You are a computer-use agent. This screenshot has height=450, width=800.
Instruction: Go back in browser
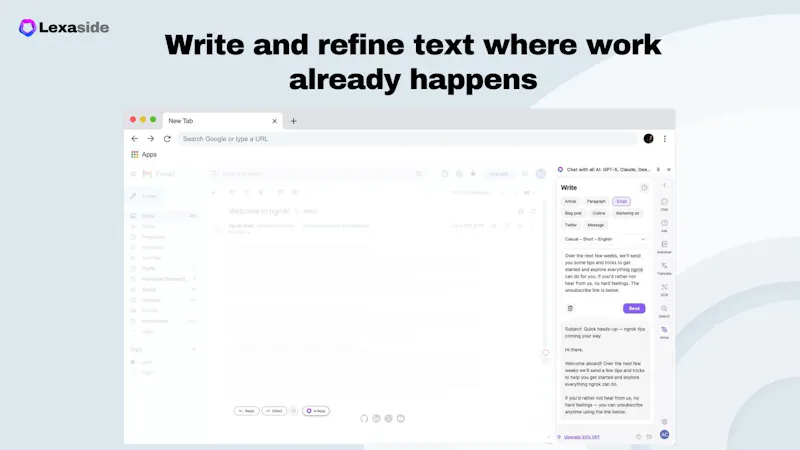[x=135, y=139]
